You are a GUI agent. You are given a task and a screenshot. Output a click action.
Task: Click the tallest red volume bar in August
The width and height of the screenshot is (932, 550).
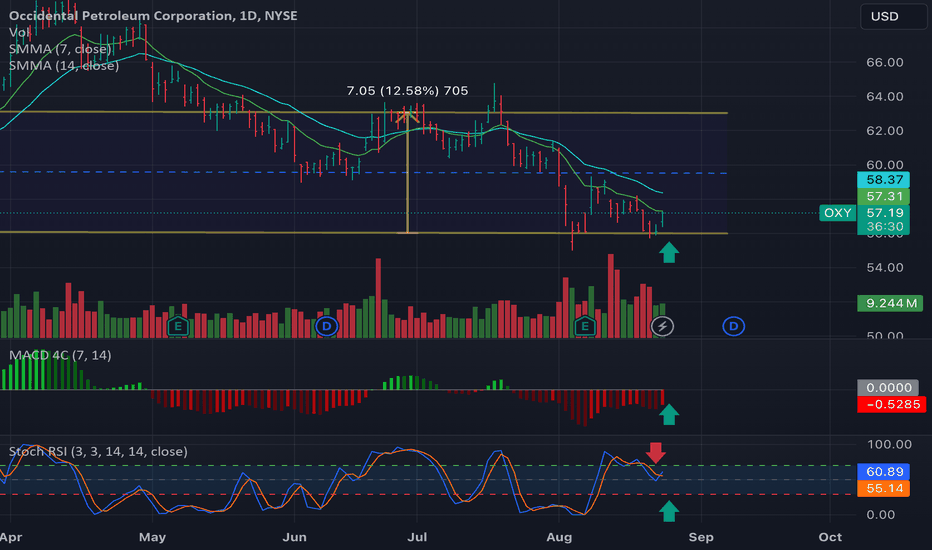tap(610, 296)
